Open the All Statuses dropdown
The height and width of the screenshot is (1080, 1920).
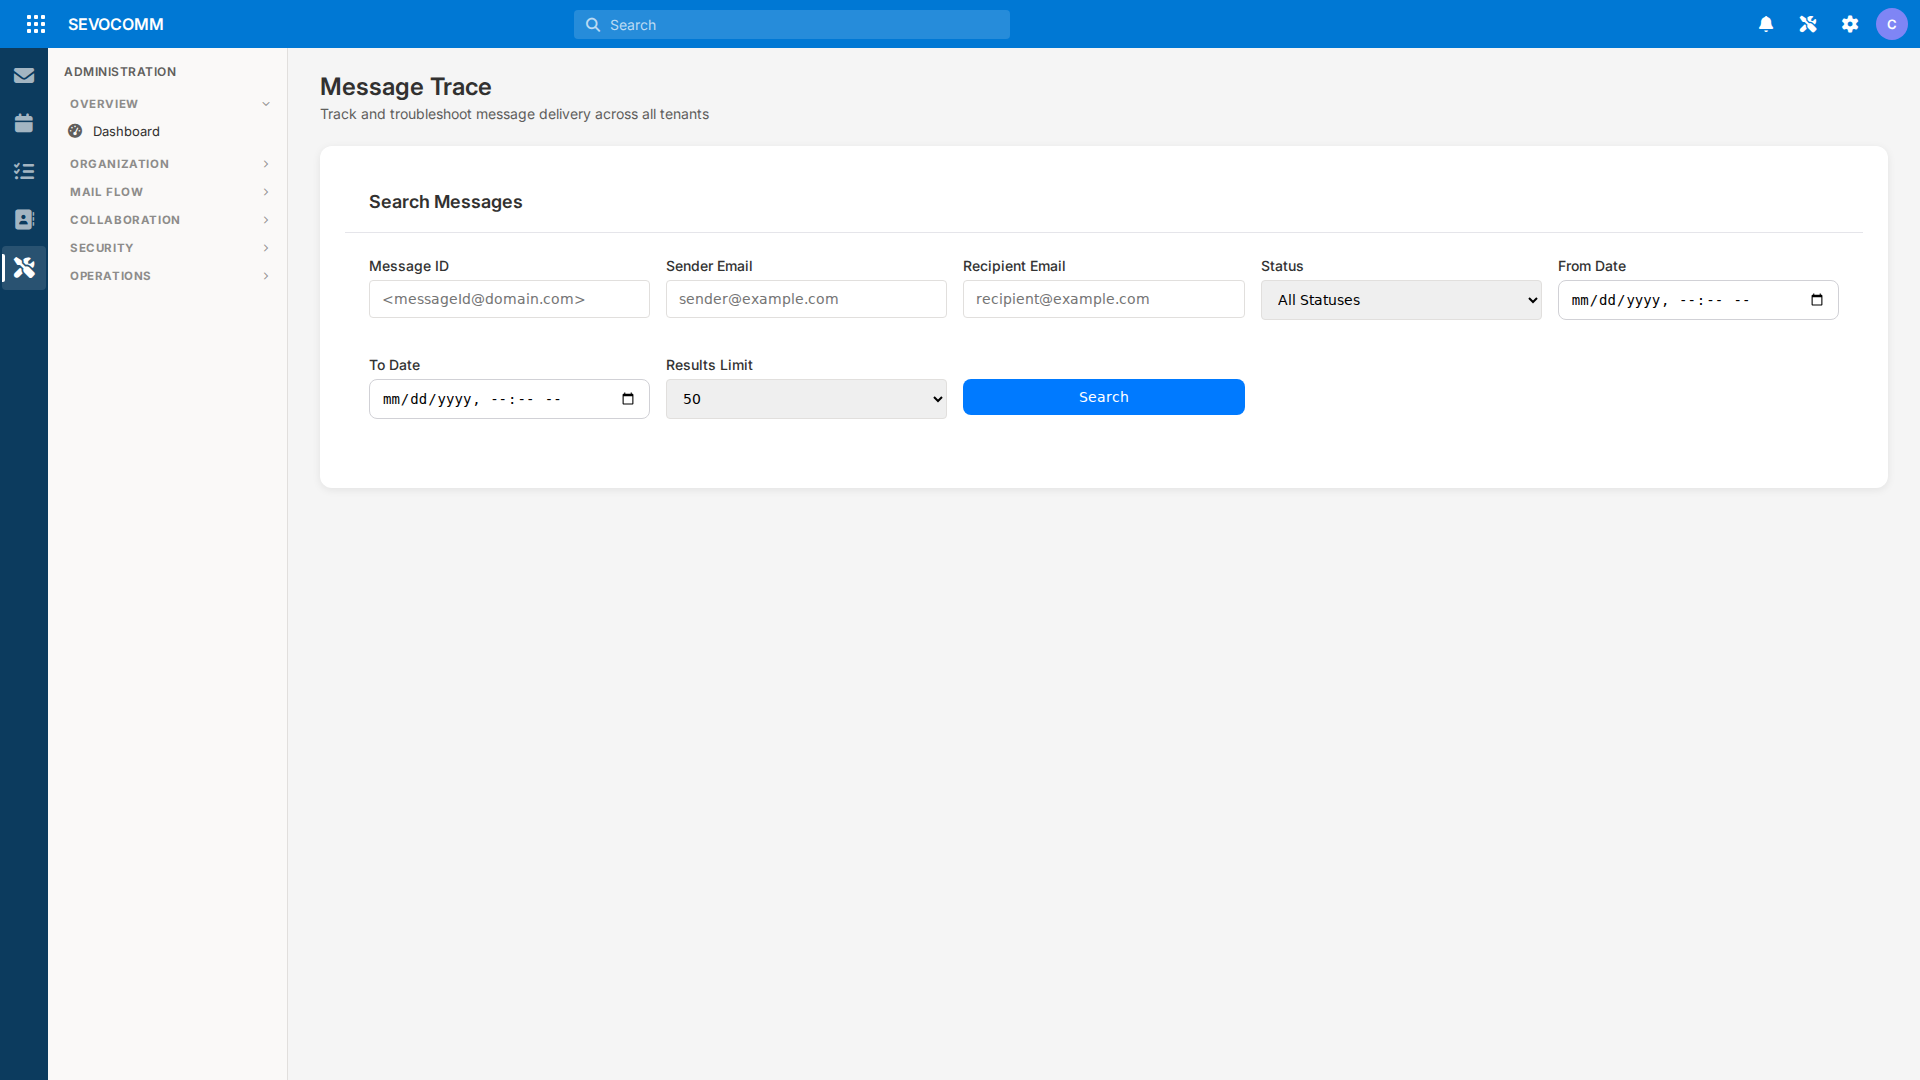(1401, 299)
